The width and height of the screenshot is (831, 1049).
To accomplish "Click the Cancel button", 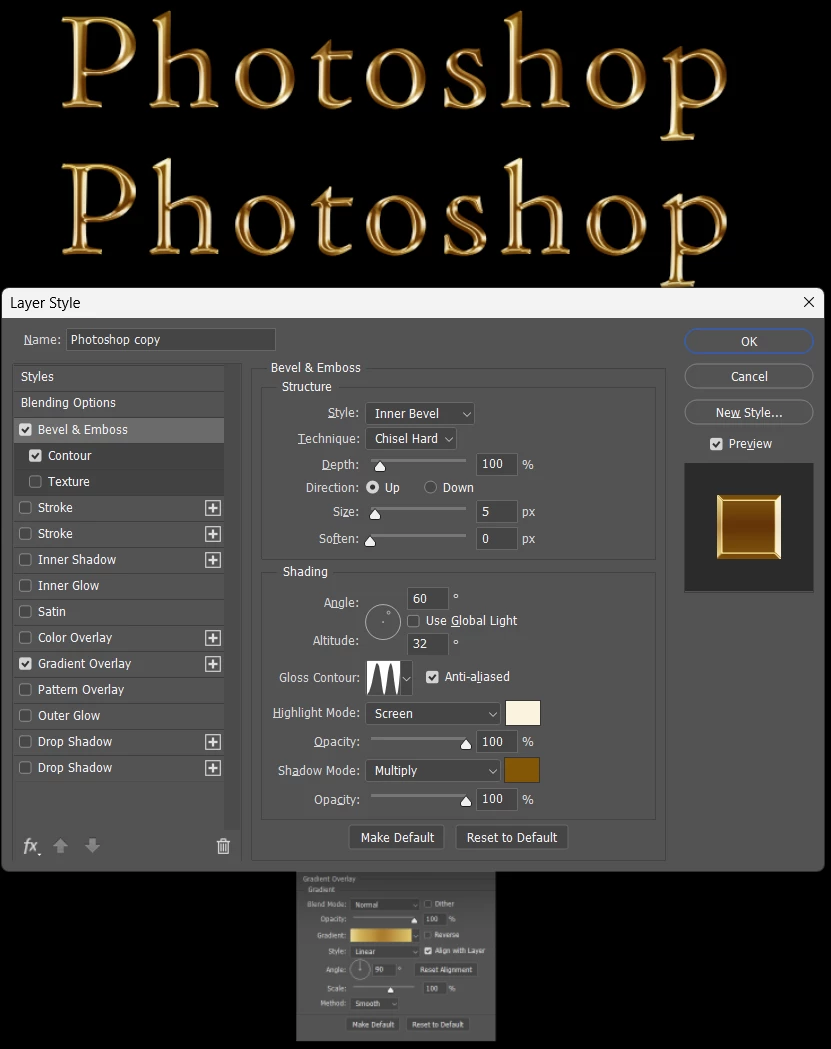I will [x=749, y=377].
